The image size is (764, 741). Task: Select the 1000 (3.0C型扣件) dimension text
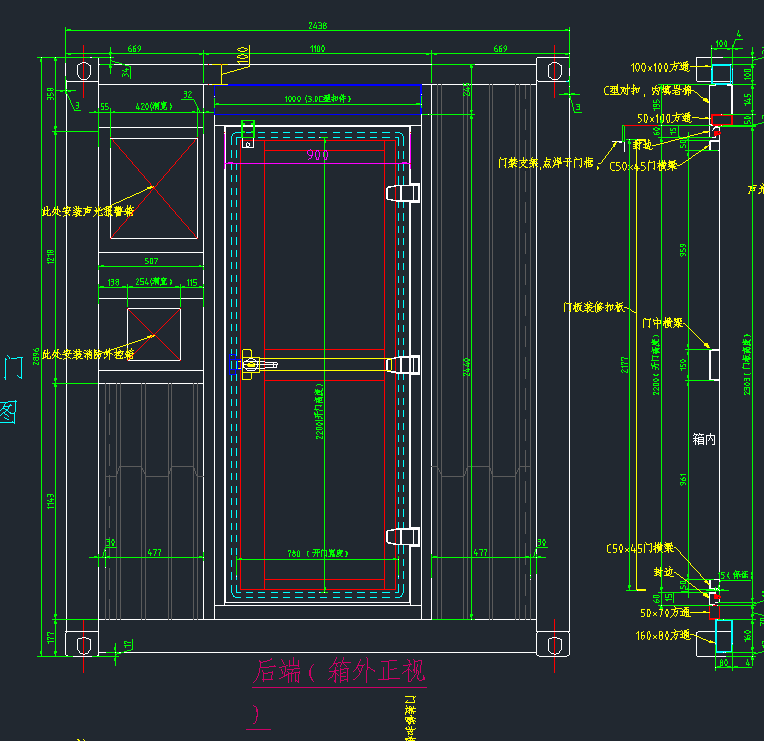click(x=316, y=99)
